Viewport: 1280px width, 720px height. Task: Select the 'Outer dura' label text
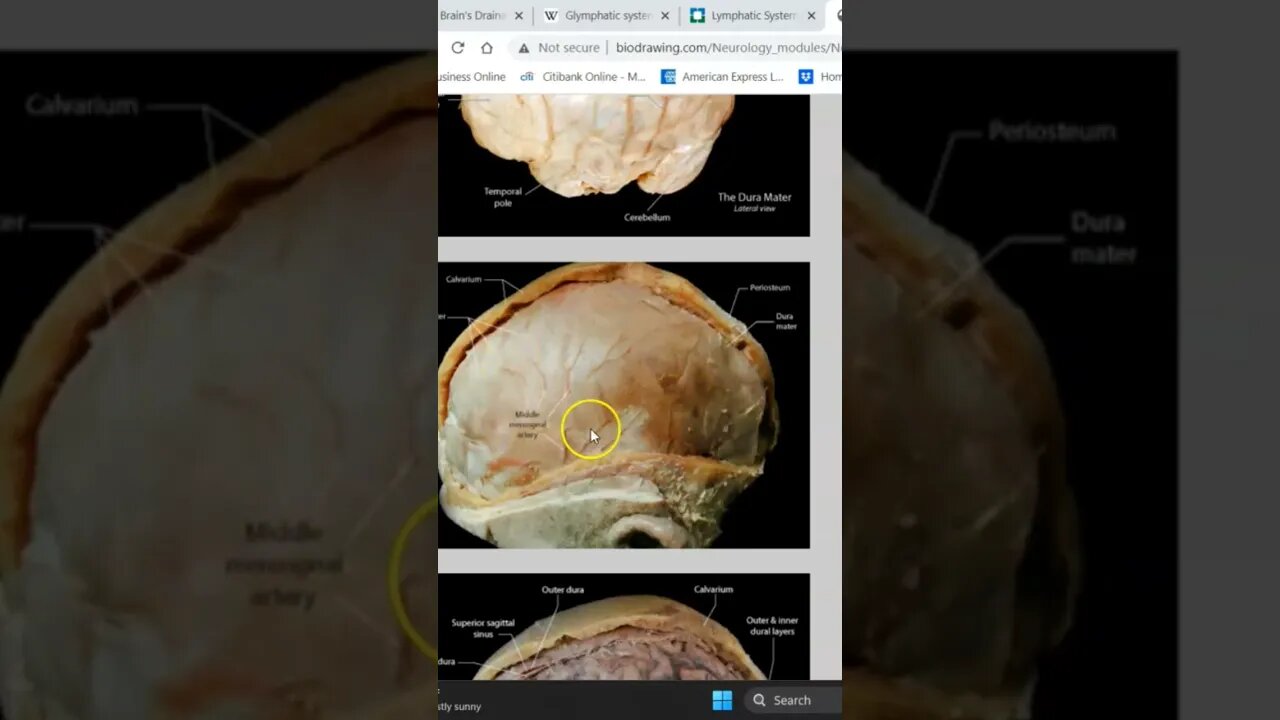(563, 590)
